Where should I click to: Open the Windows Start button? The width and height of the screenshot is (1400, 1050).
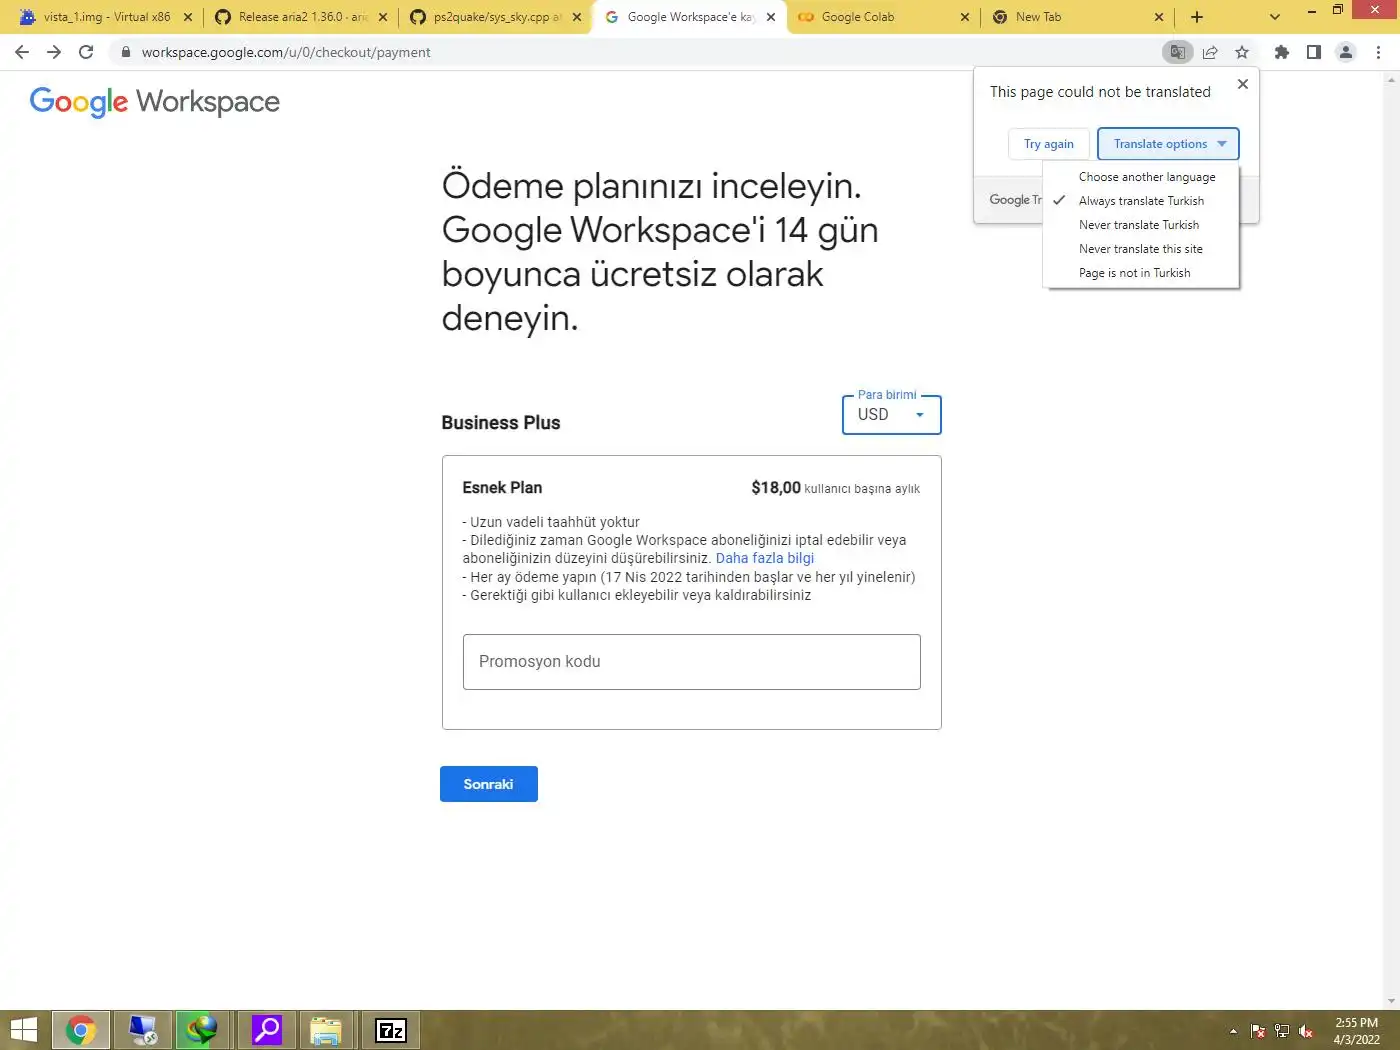[23, 1030]
